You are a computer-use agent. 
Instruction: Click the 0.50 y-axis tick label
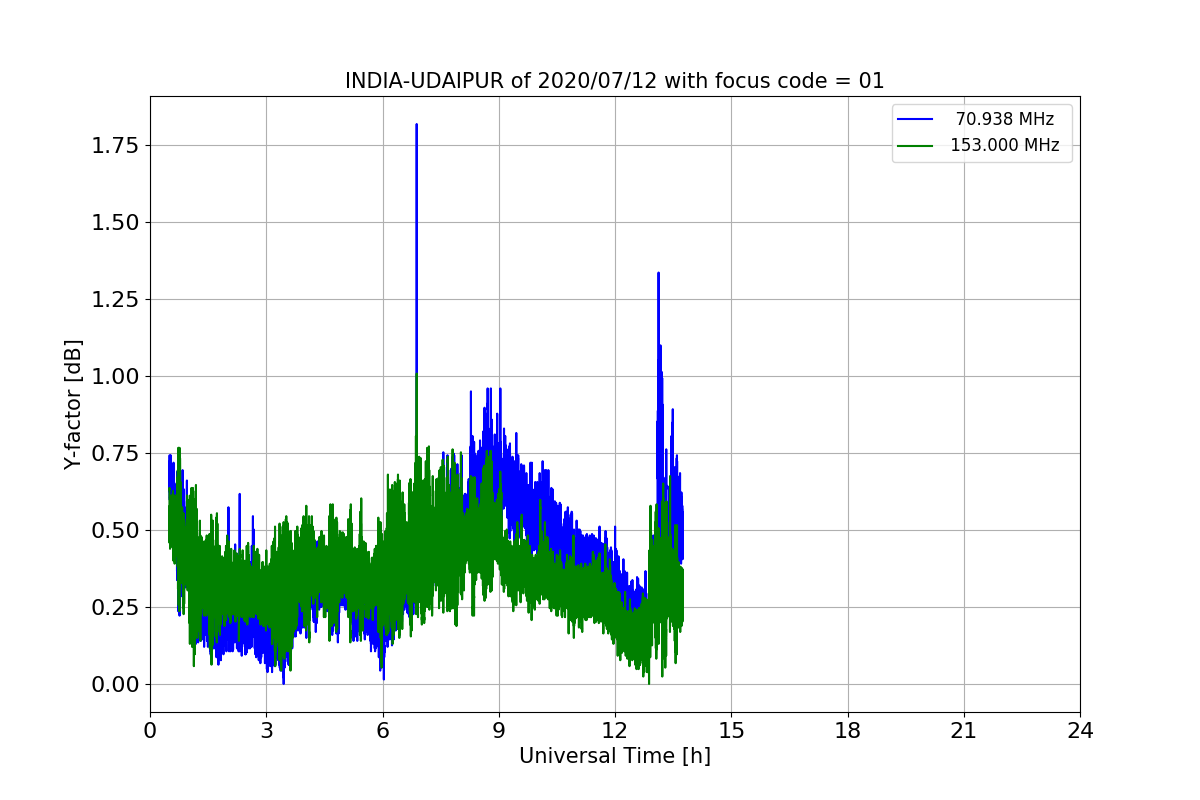pyautogui.click(x=115, y=531)
